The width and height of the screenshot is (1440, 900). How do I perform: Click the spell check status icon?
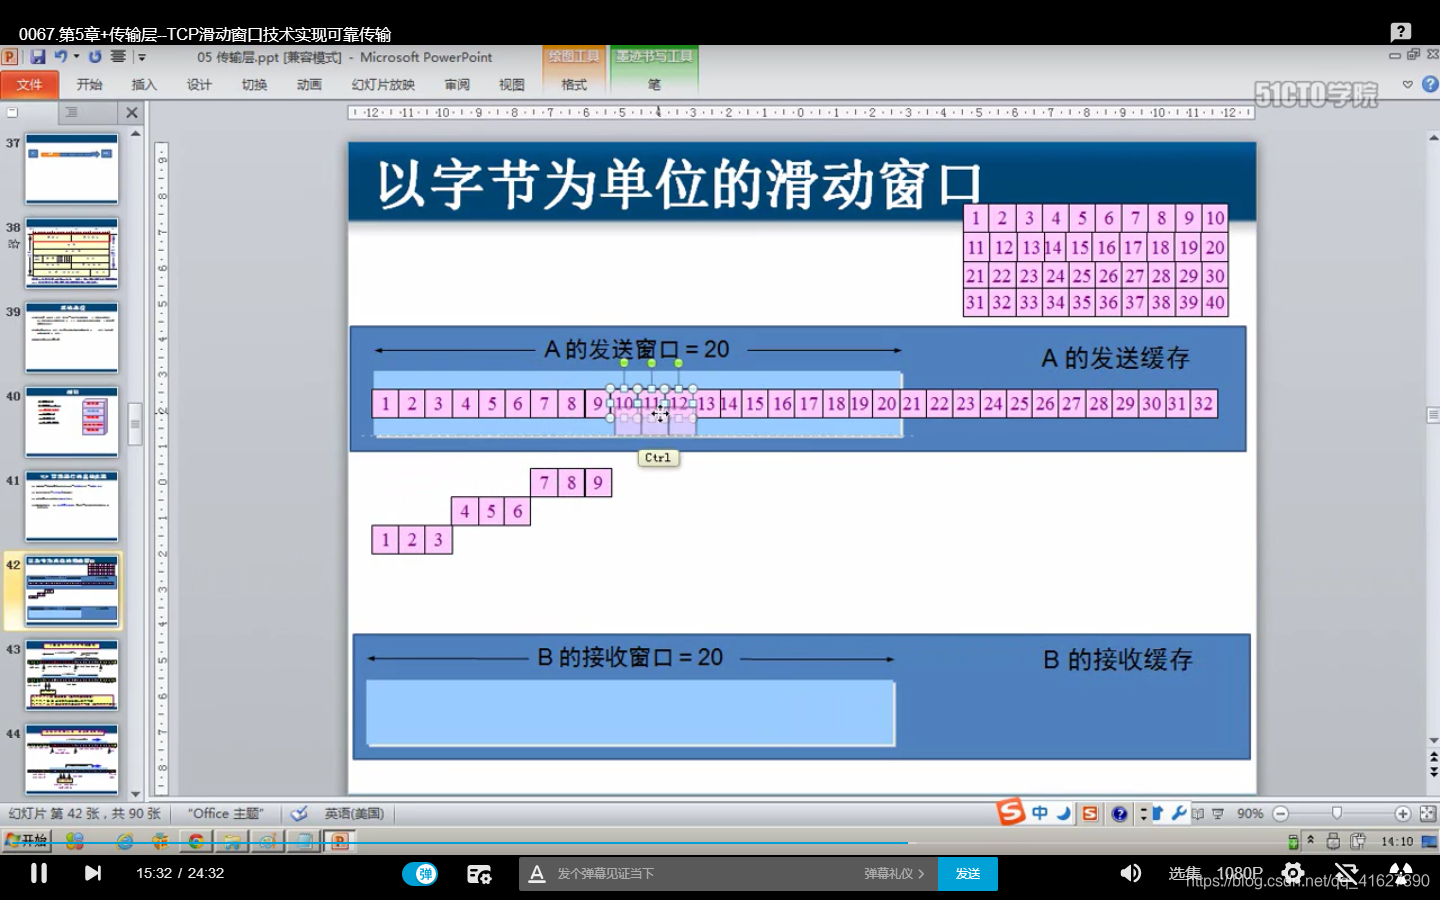[x=298, y=814]
